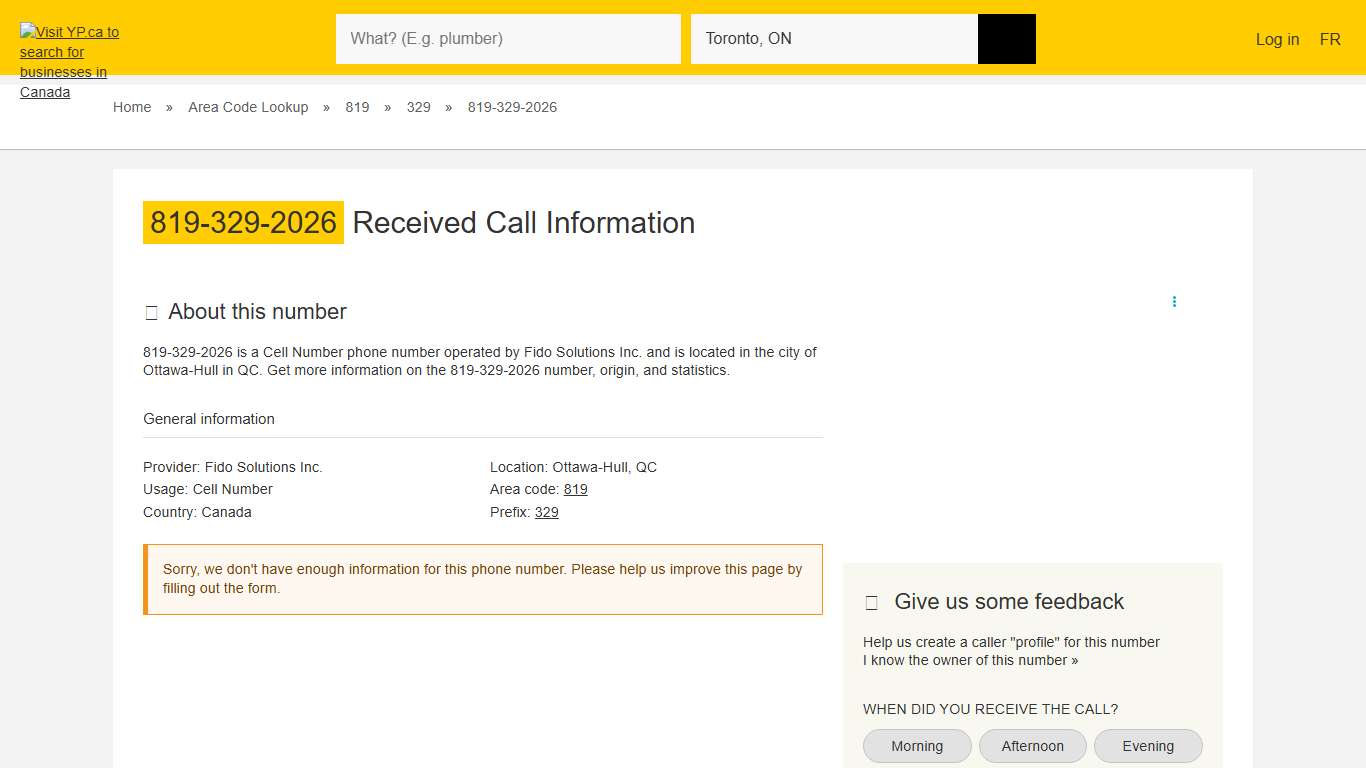
Task: Open the Home breadcrumb link
Action: (132, 107)
